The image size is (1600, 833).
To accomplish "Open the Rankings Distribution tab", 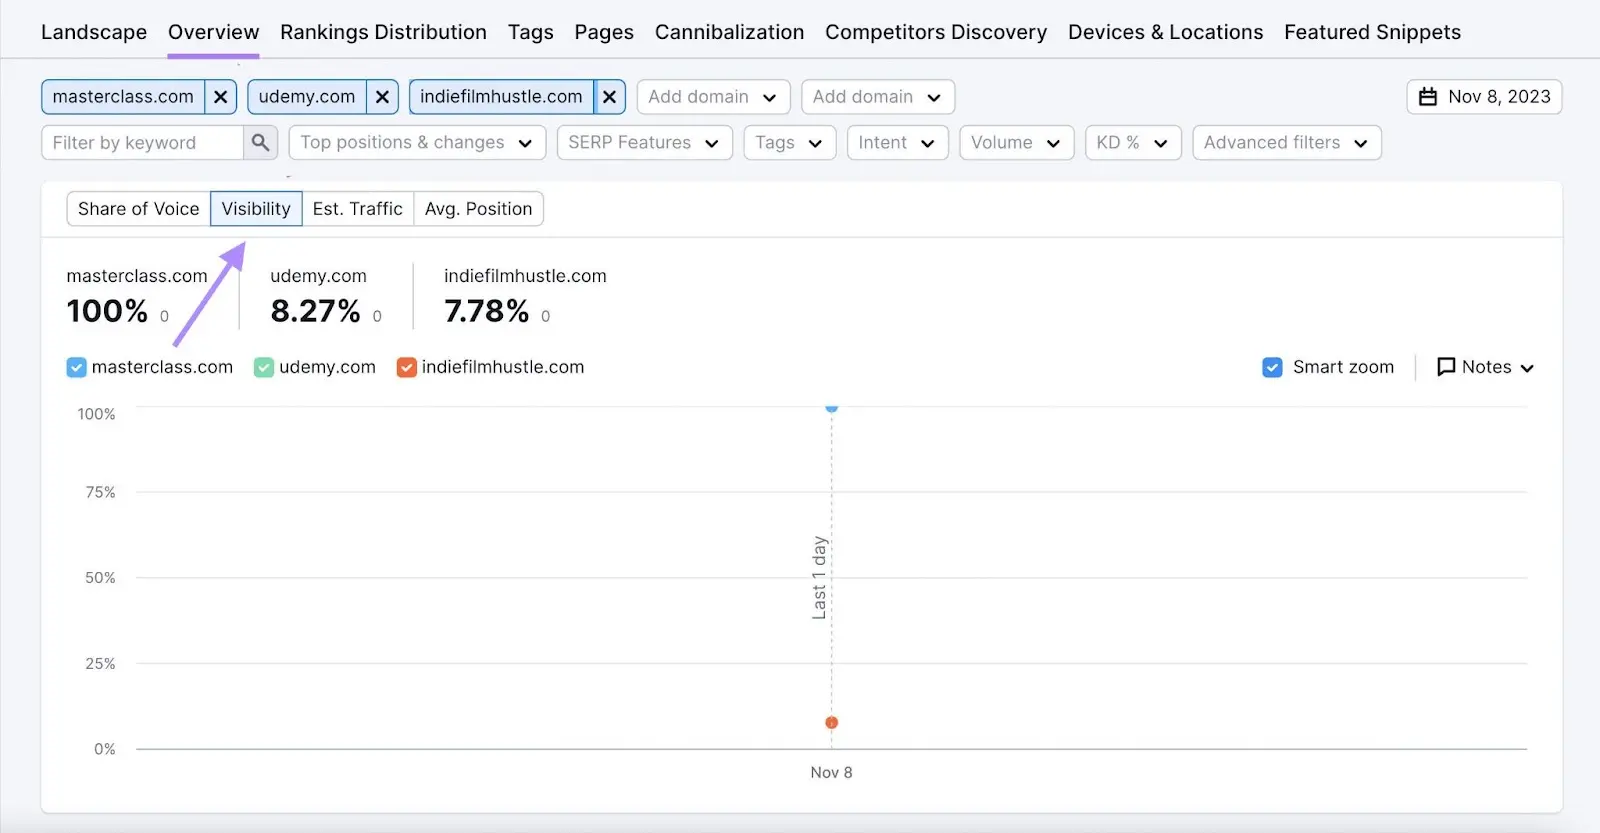I will tap(383, 32).
